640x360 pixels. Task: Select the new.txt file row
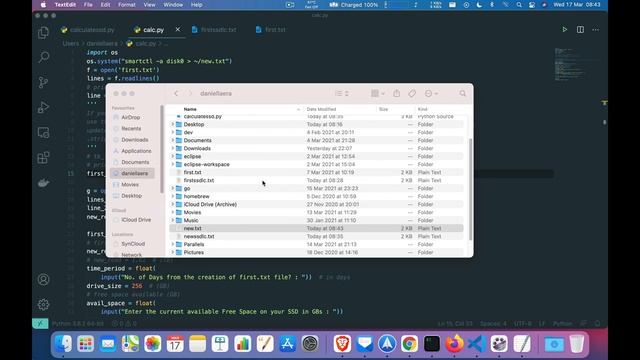[x=316, y=229]
